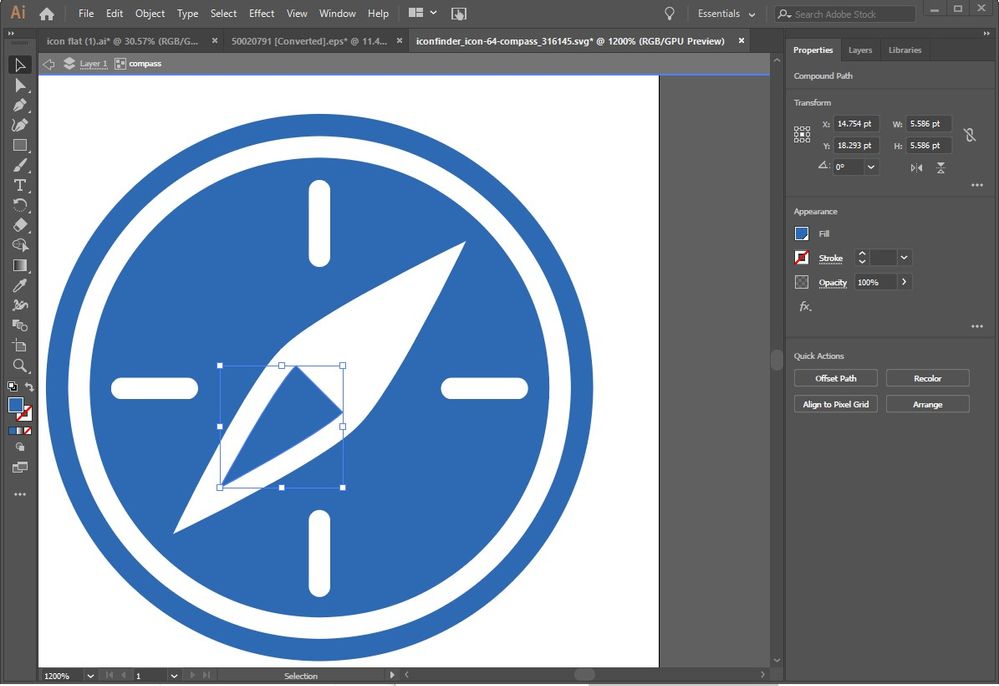The height and width of the screenshot is (686, 999).
Task: Select the Puppet Warp tool
Action: coord(20,305)
